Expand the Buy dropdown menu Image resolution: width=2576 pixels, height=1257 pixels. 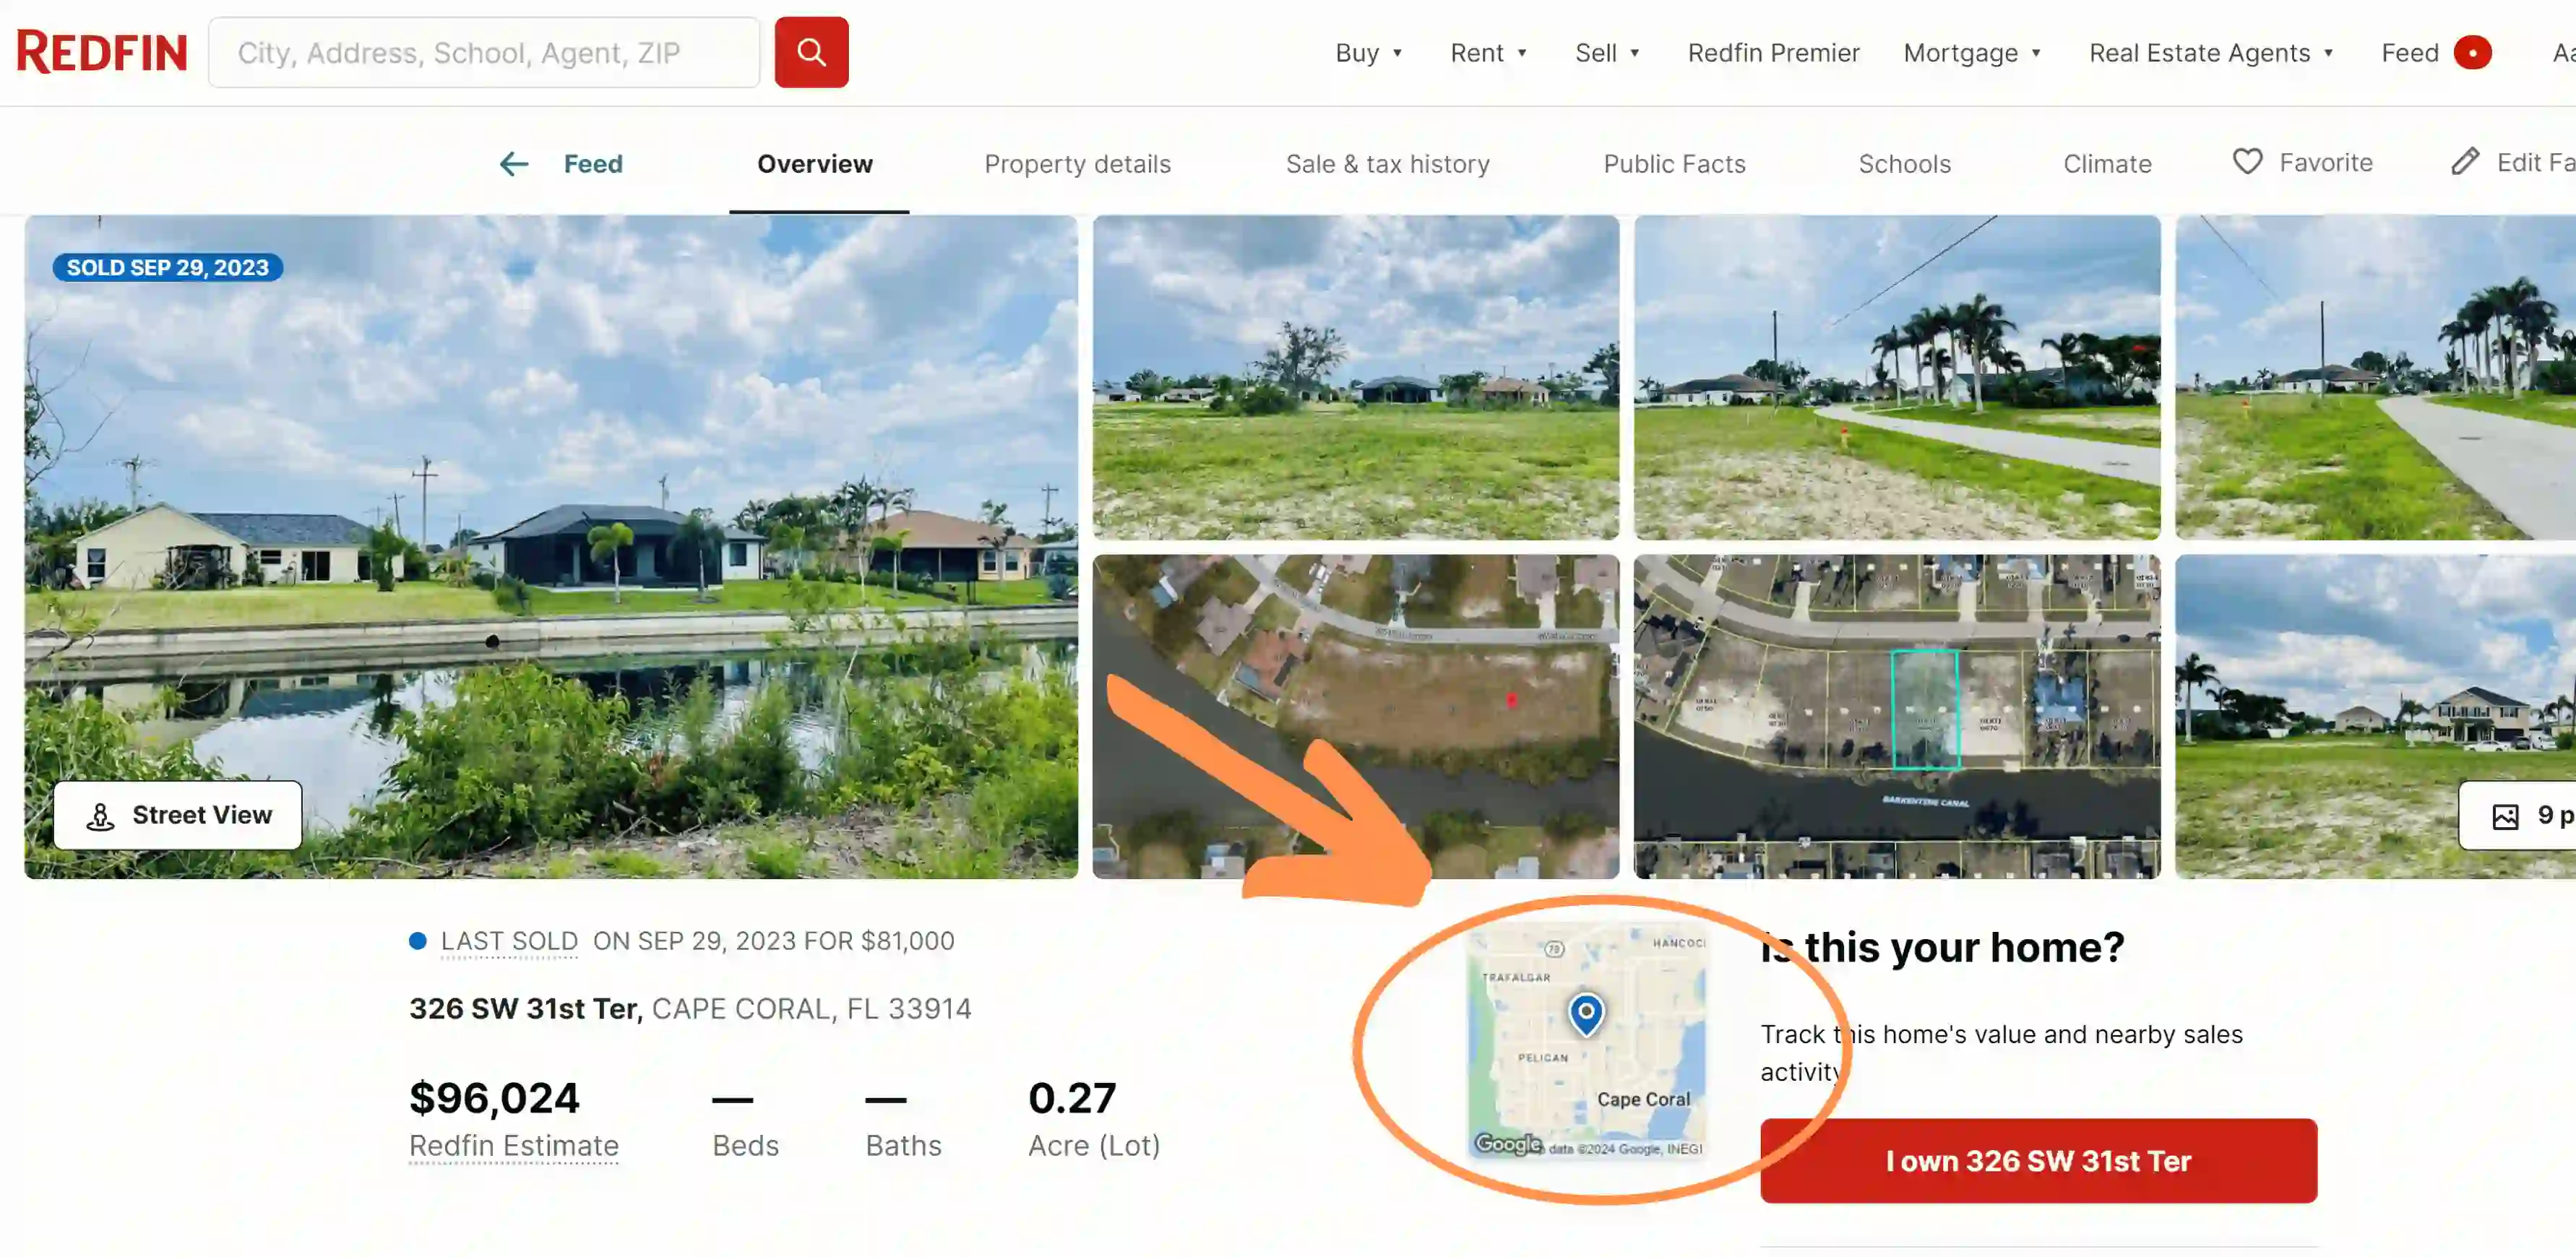[1369, 53]
